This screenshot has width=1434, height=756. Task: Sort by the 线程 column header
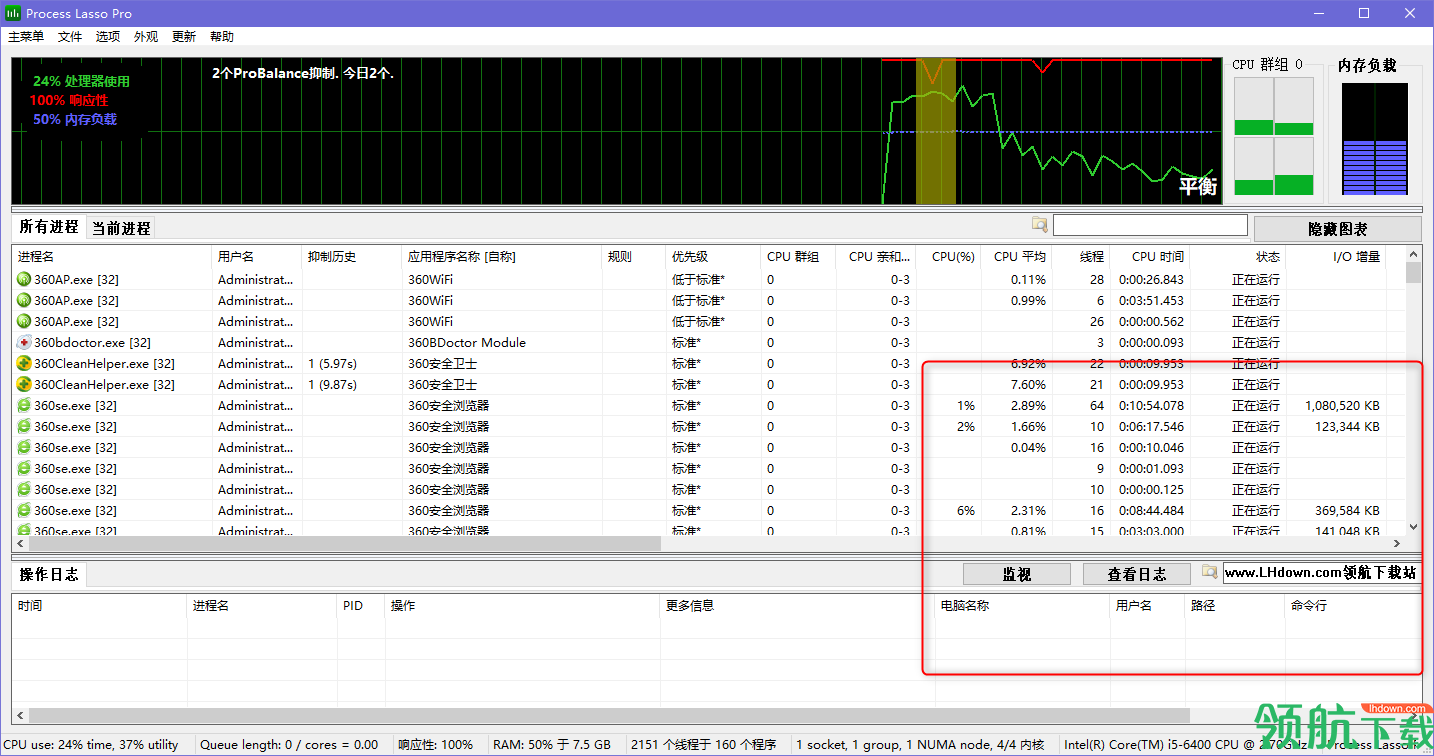(x=1081, y=257)
